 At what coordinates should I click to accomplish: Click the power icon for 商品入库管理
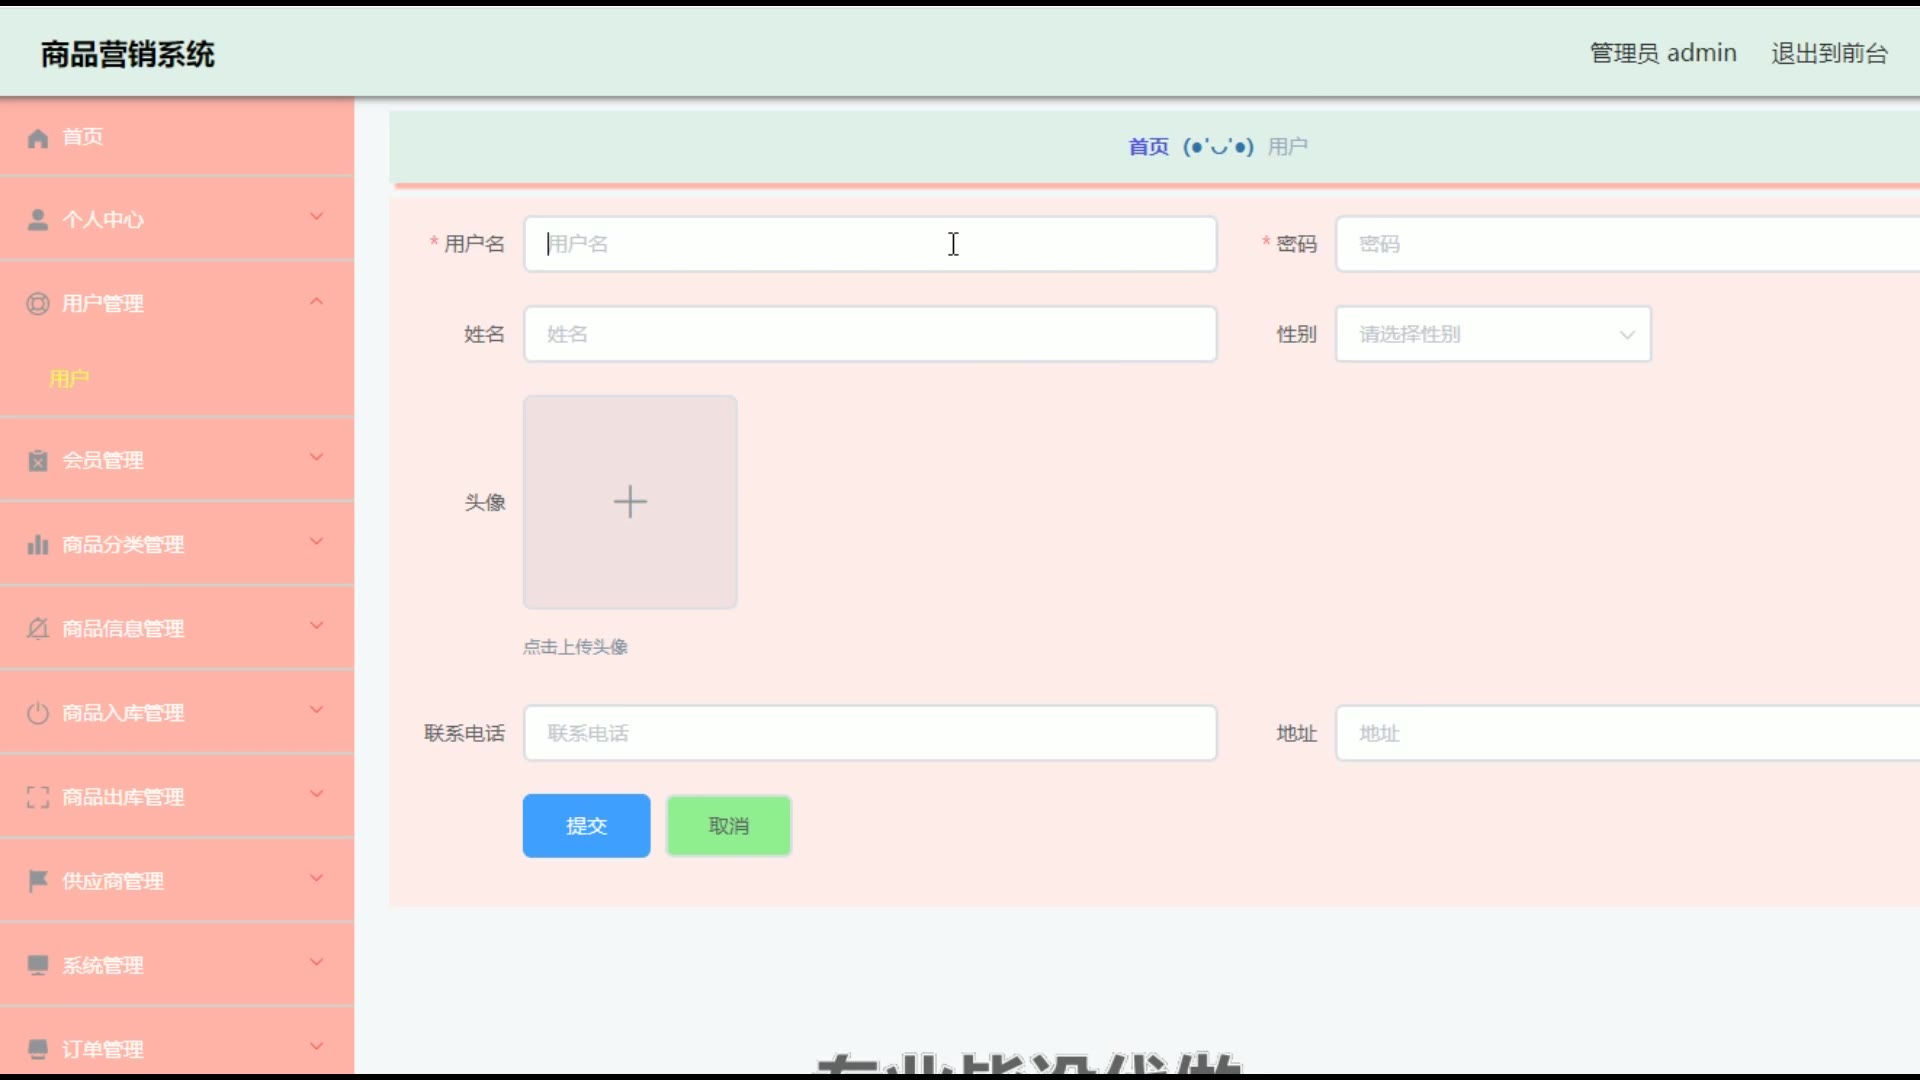pos(38,713)
